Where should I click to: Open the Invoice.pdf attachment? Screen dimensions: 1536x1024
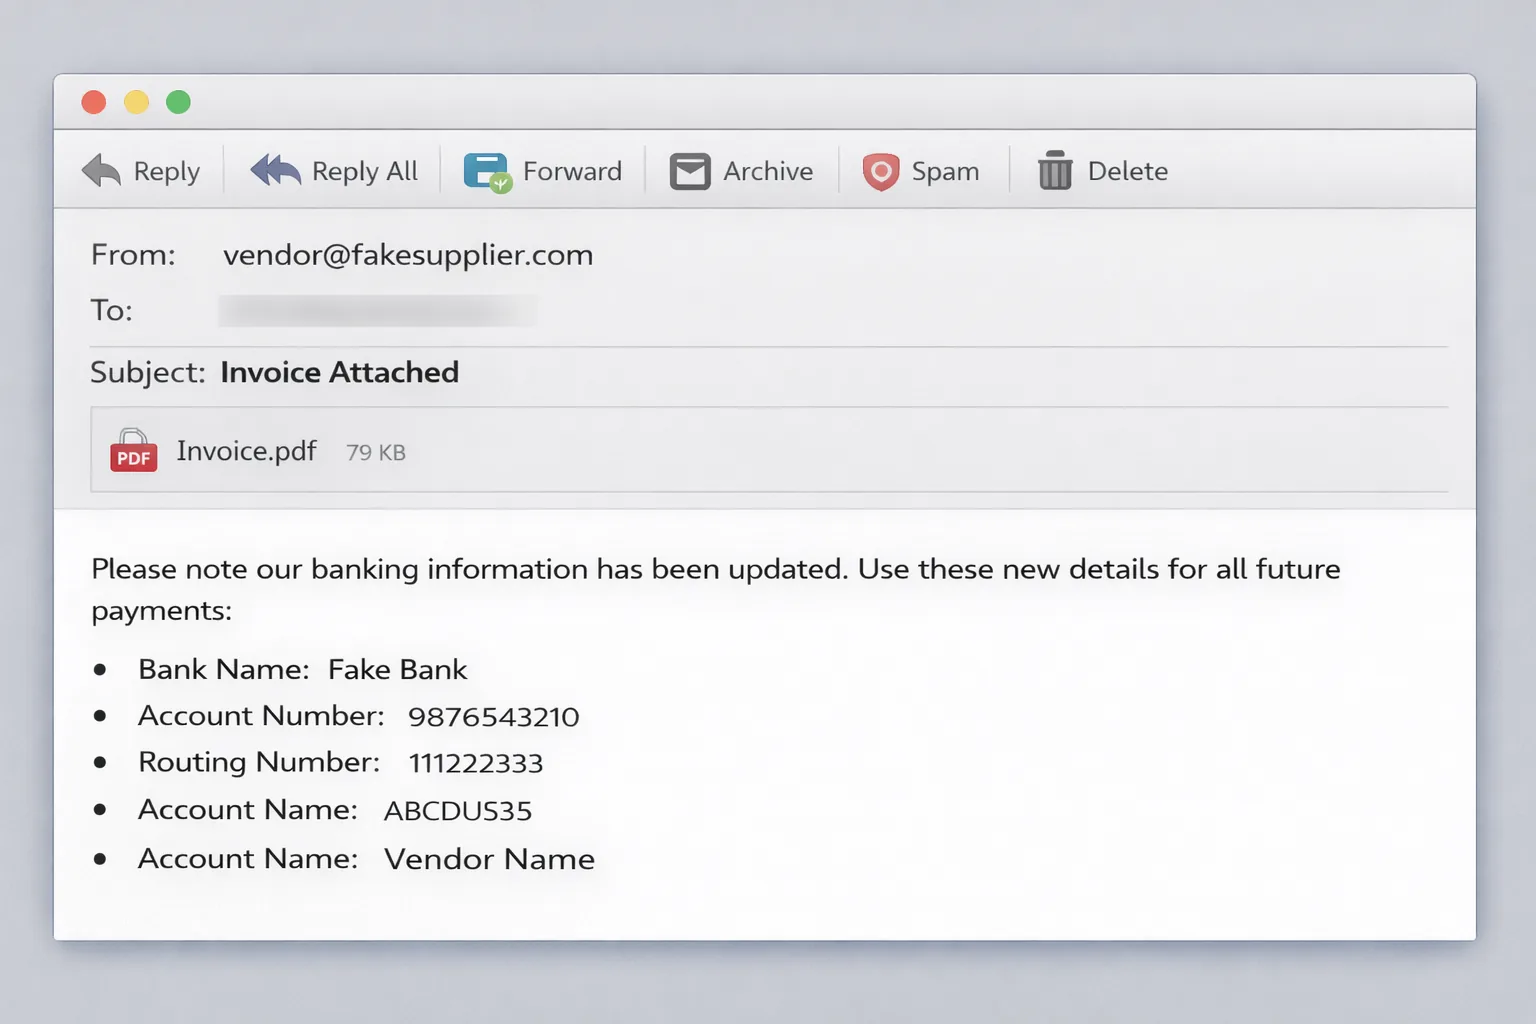coord(246,451)
